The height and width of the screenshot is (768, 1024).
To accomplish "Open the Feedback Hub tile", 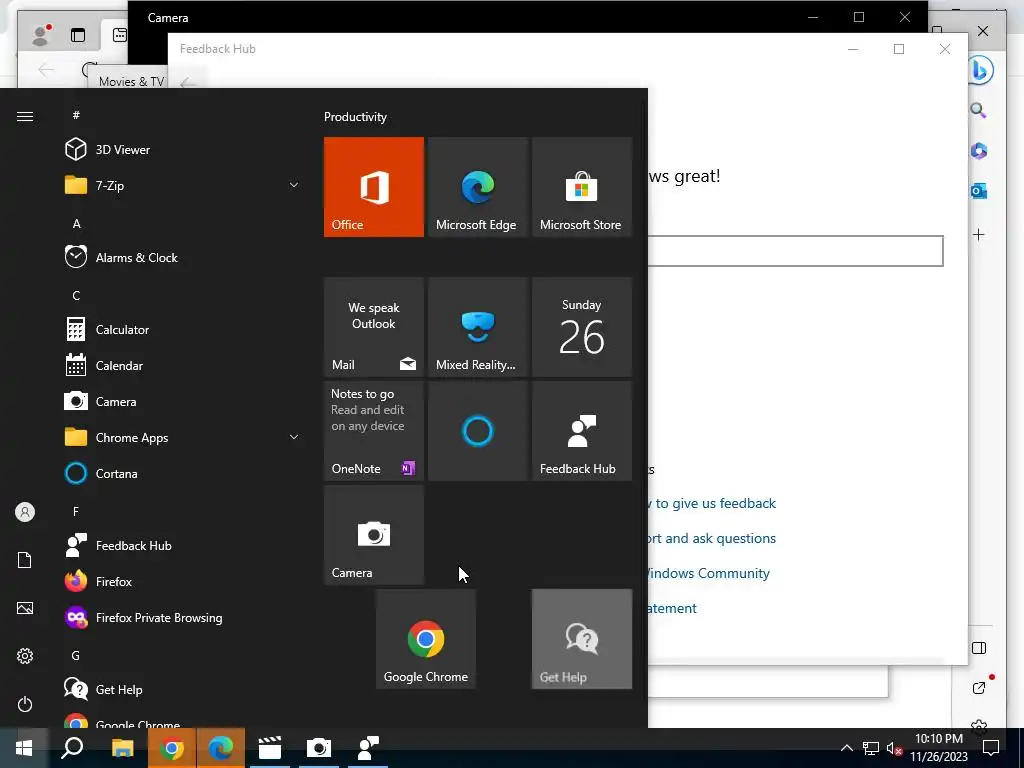I will click(x=582, y=431).
